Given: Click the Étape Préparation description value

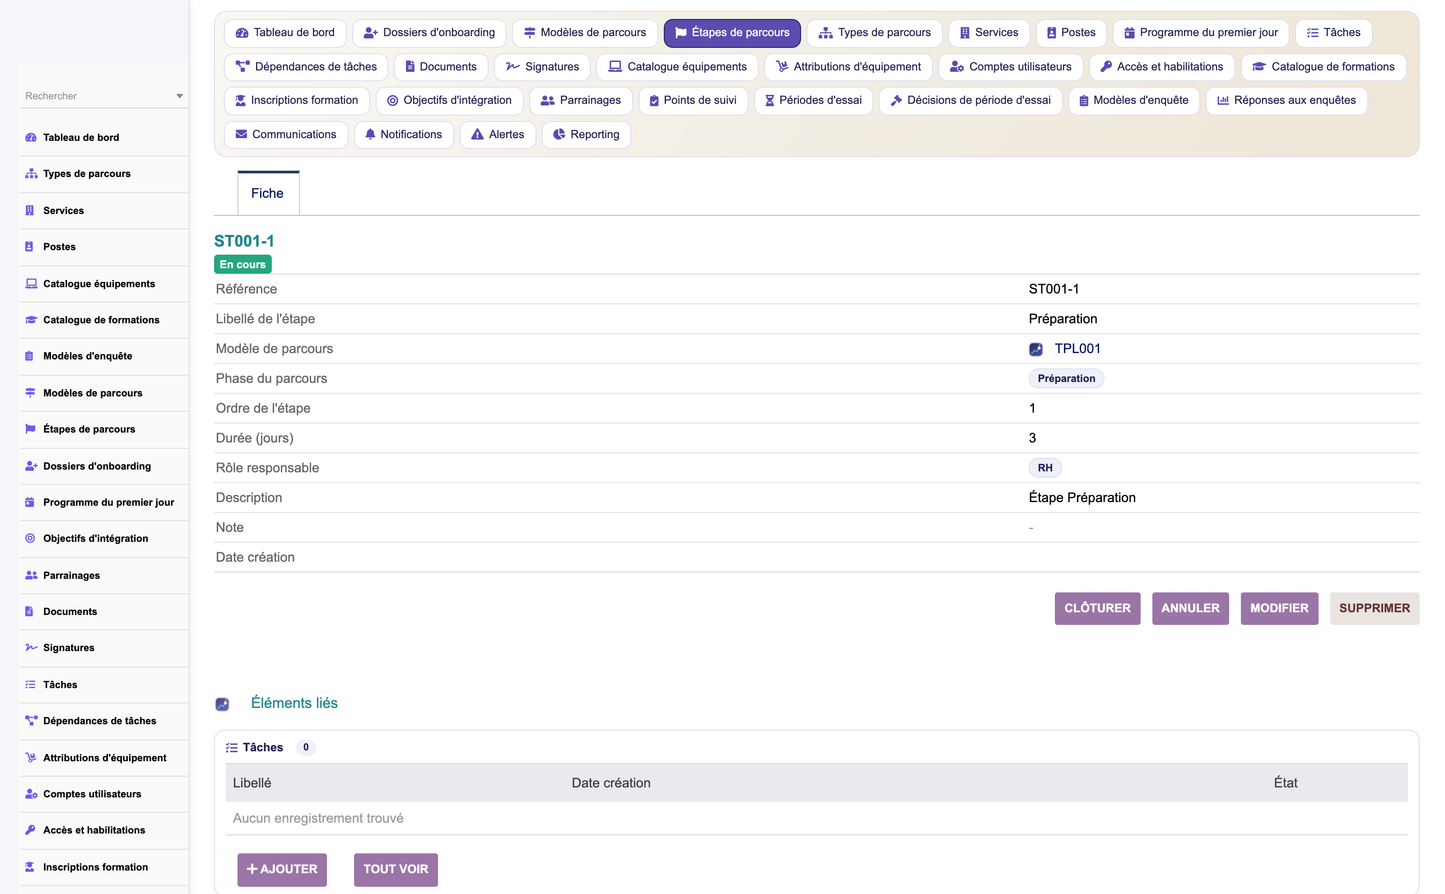Looking at the screenshot, I should [x=1082, y=498].
